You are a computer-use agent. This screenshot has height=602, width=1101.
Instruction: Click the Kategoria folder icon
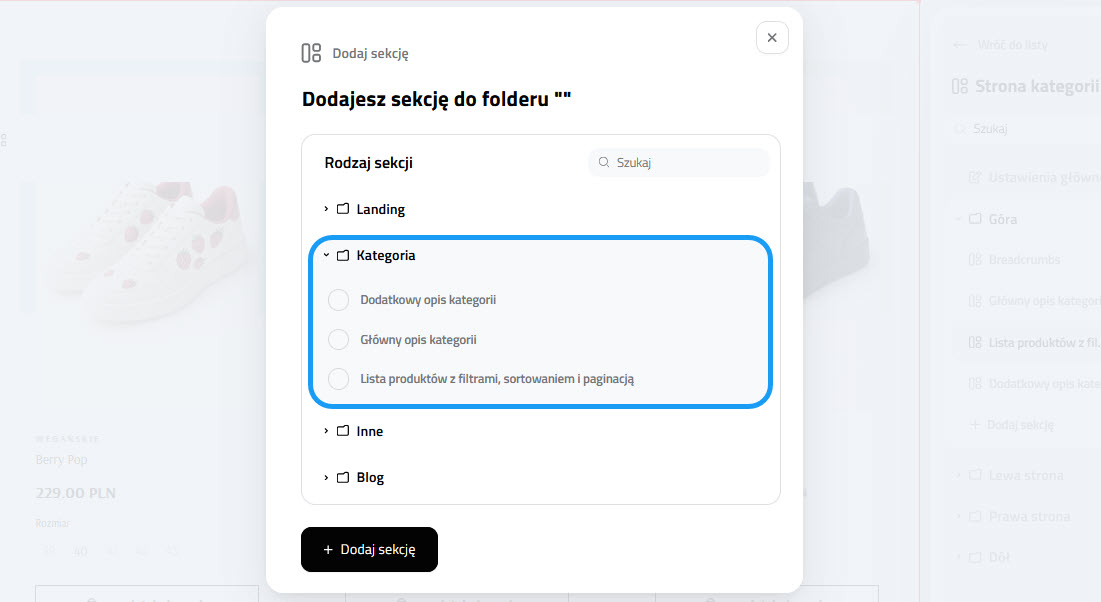pos(343,256)
